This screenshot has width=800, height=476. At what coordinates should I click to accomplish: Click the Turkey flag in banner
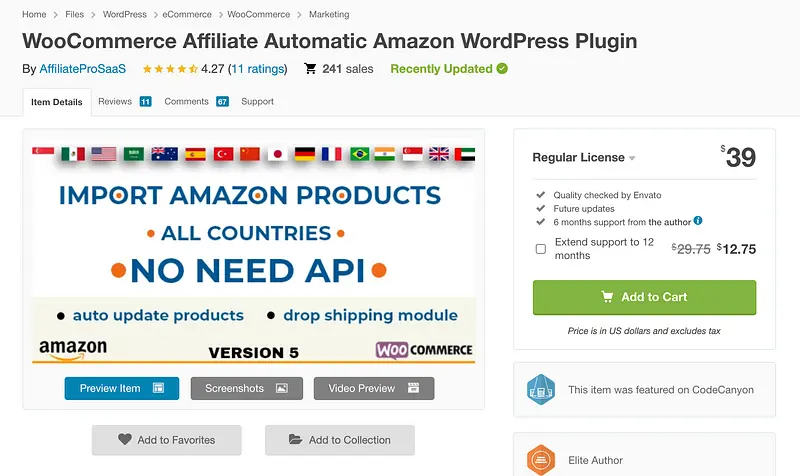coord(223,154)
